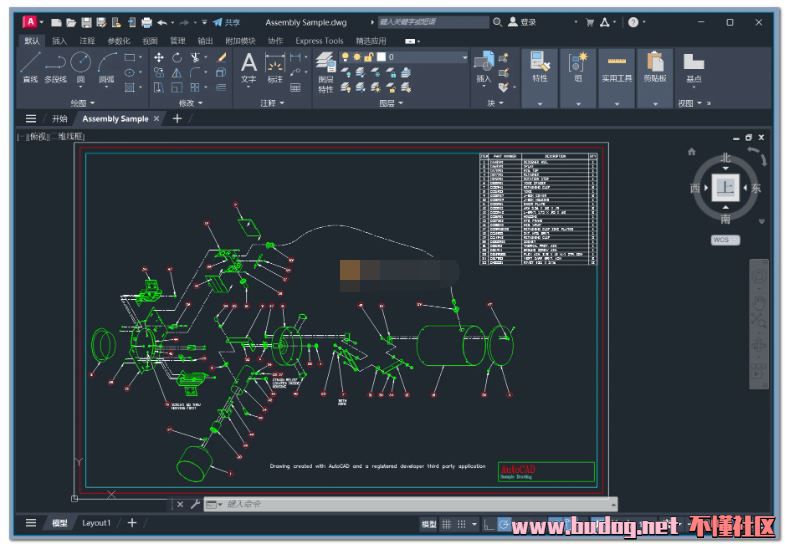Switch to the 开始 Start file tab

coord(59,119)
